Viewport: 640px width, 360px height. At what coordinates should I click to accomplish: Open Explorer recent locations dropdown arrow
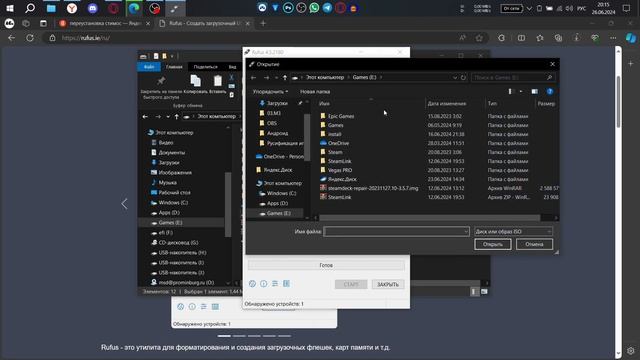coord(168,117)
